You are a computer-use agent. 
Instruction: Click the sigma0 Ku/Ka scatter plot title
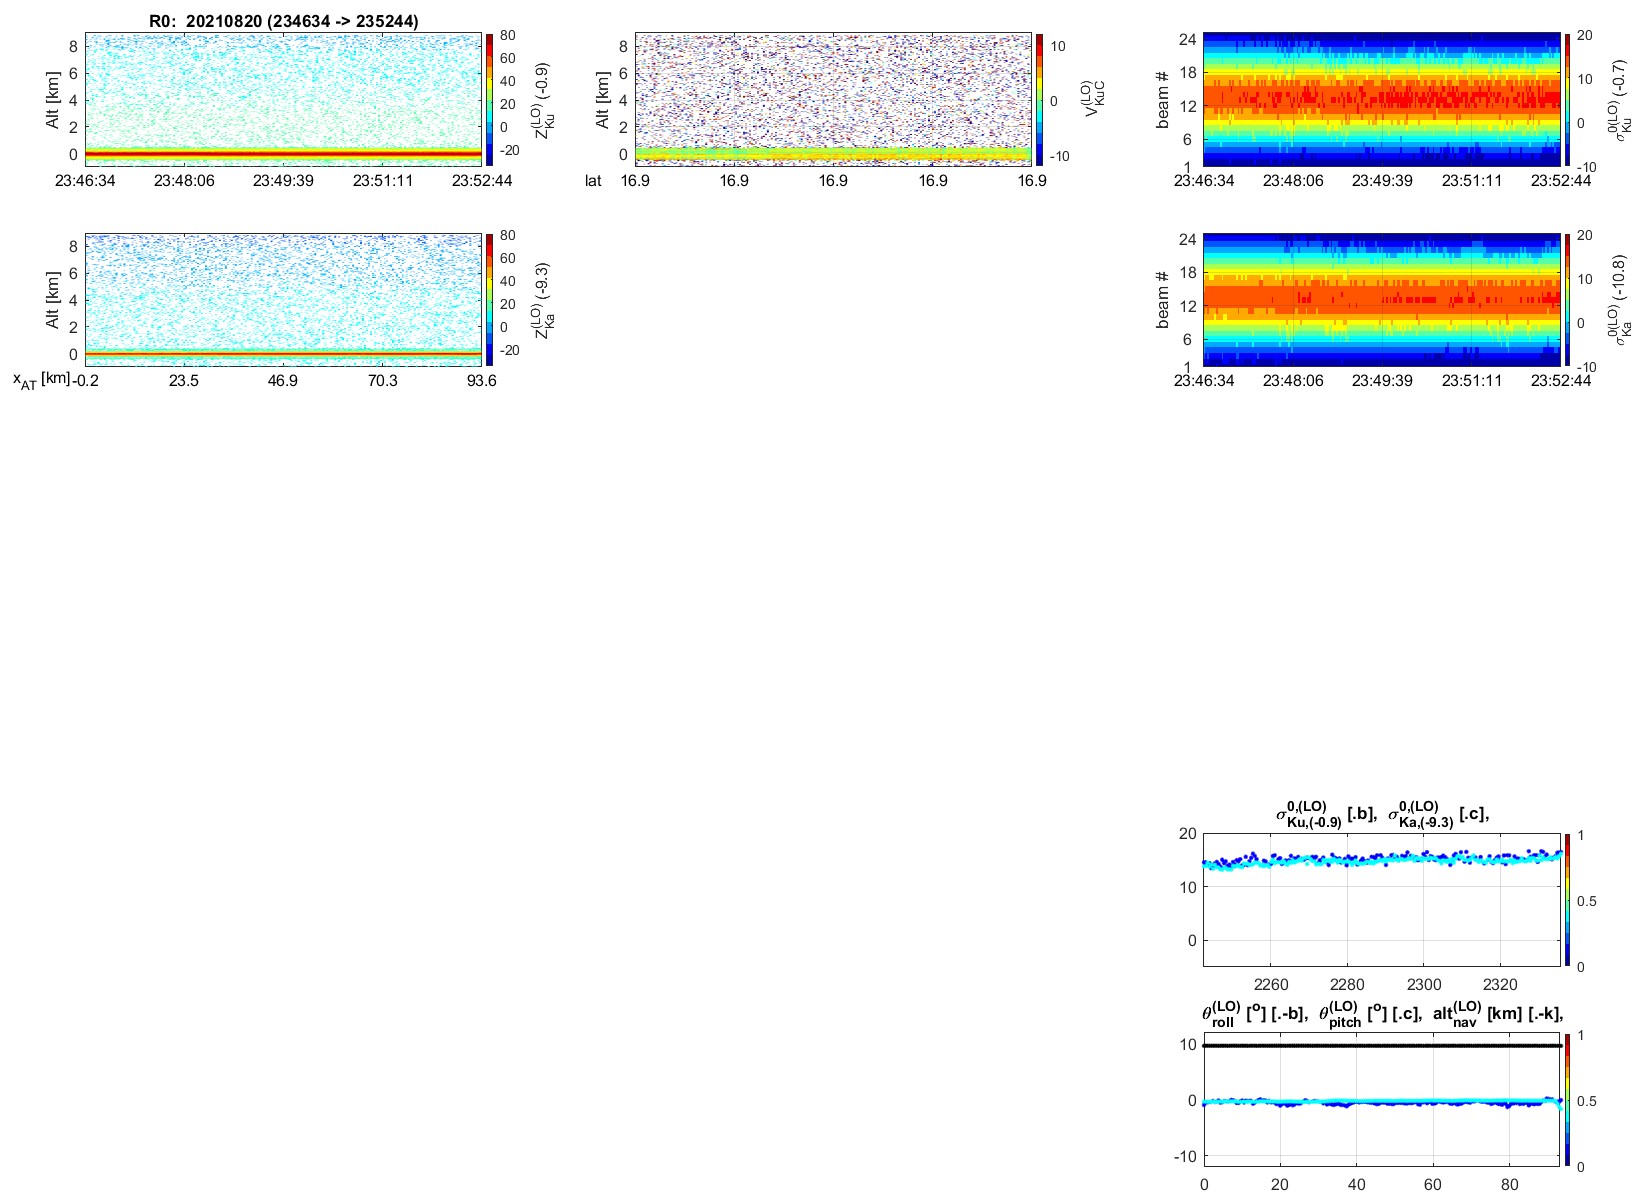[1382, 816]
